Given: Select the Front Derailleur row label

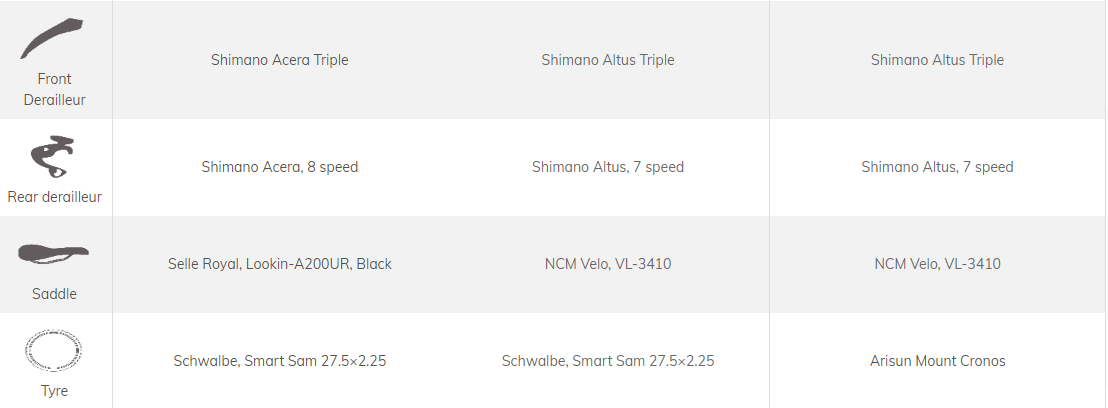Looking at the screenshot, I should click(x=55, y=89).
